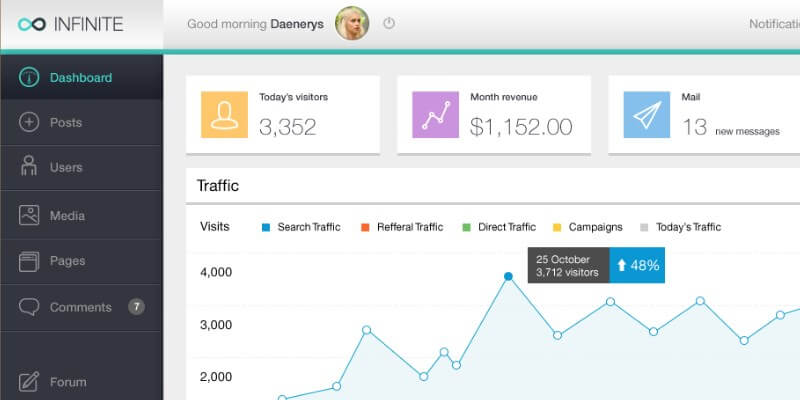Viewport: 800px width, 400px height.
Task: Select the Today's Traffic legend label
Action: (x=688, y=227)
